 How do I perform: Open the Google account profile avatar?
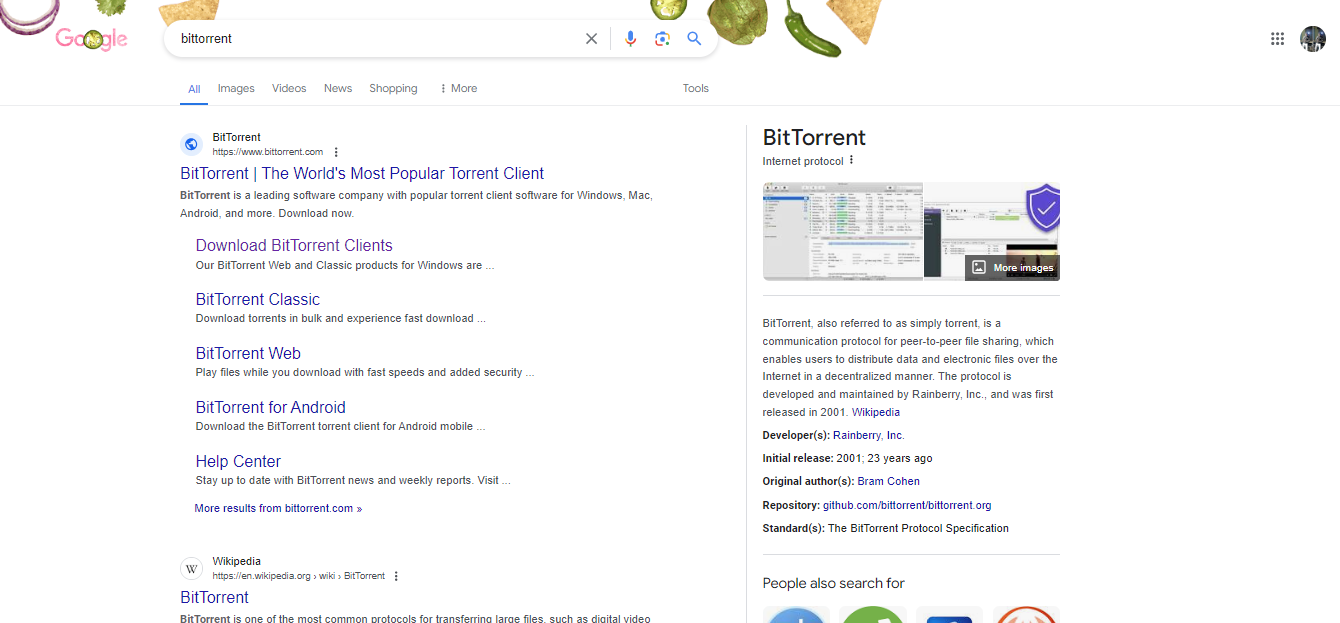coord(1312,39)
